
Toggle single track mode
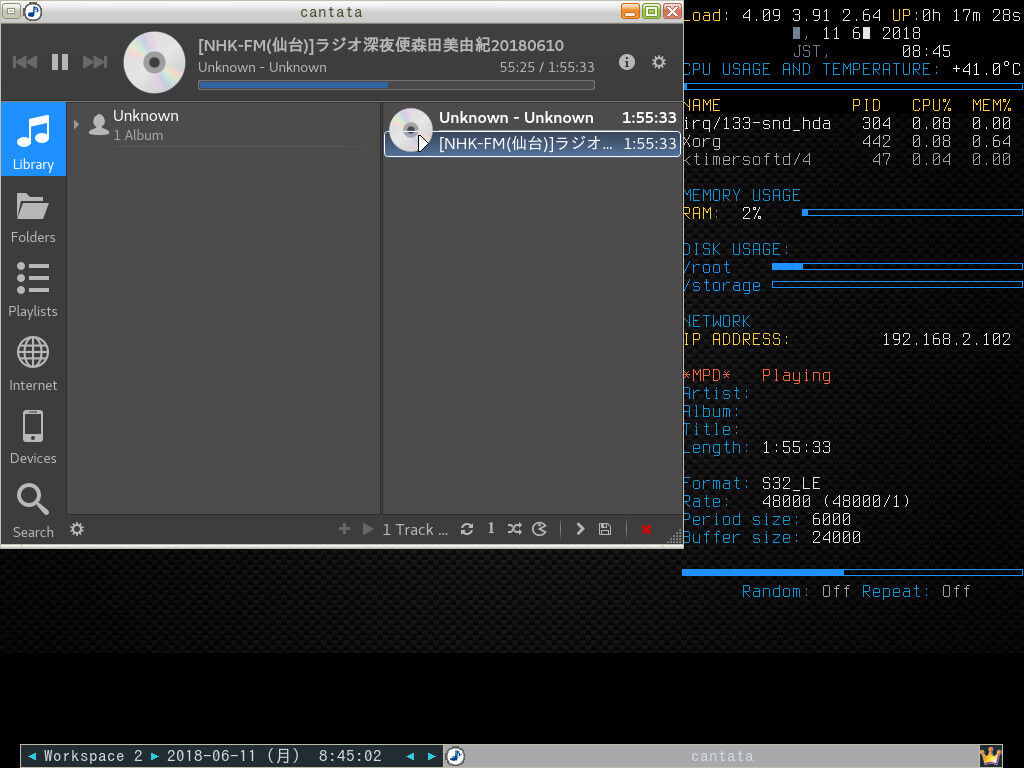click(491, 528)
